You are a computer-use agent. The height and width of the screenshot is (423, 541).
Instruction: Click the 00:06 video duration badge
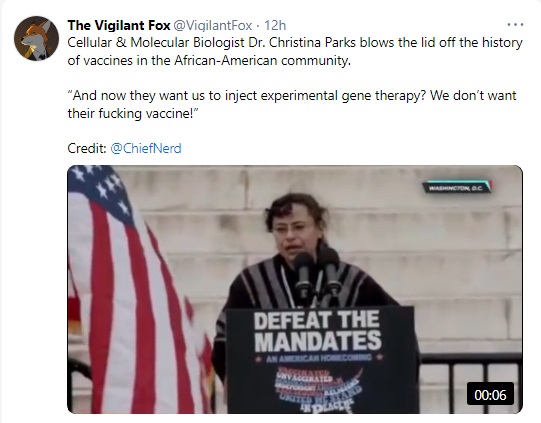coord(490,394)
